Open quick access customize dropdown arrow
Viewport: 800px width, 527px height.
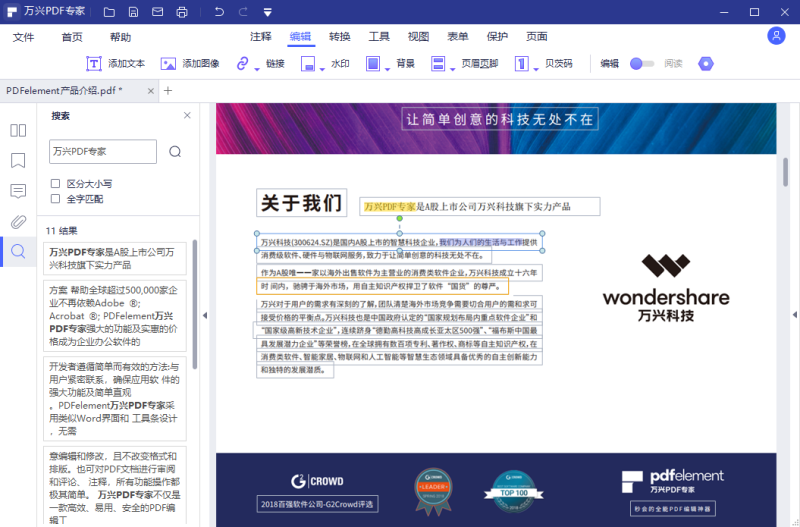coord(267,12)
